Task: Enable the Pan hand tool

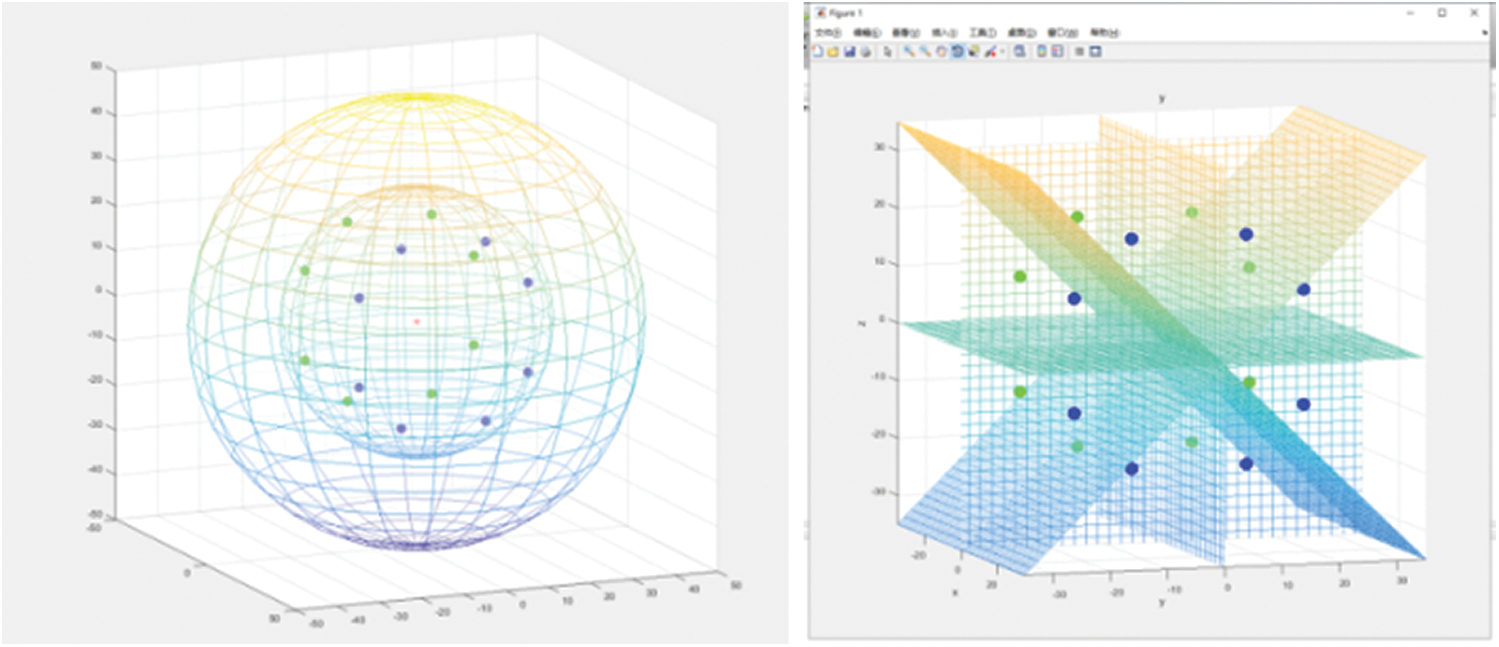Action: coord(941,51)
